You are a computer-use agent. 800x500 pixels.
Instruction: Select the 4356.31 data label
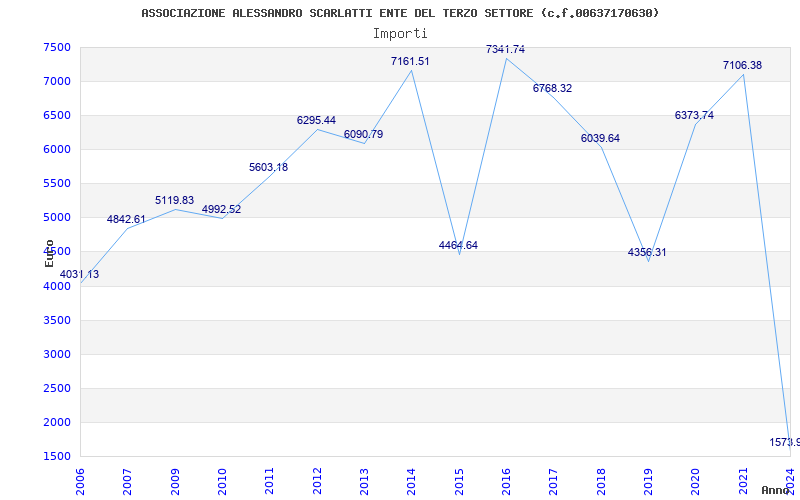647,253
